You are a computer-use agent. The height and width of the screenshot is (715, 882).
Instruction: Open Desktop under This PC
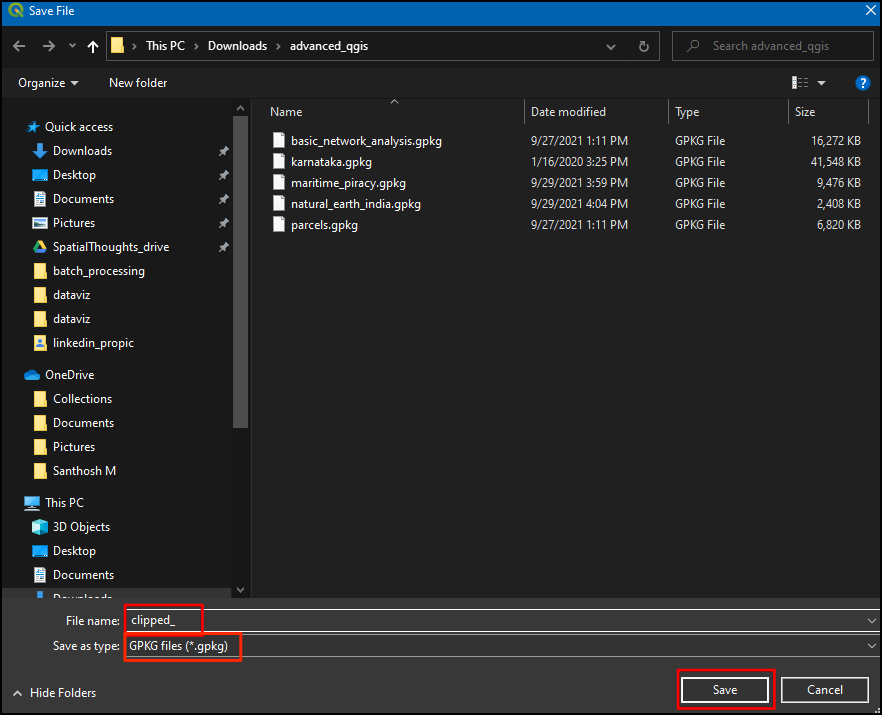(74, 551)
